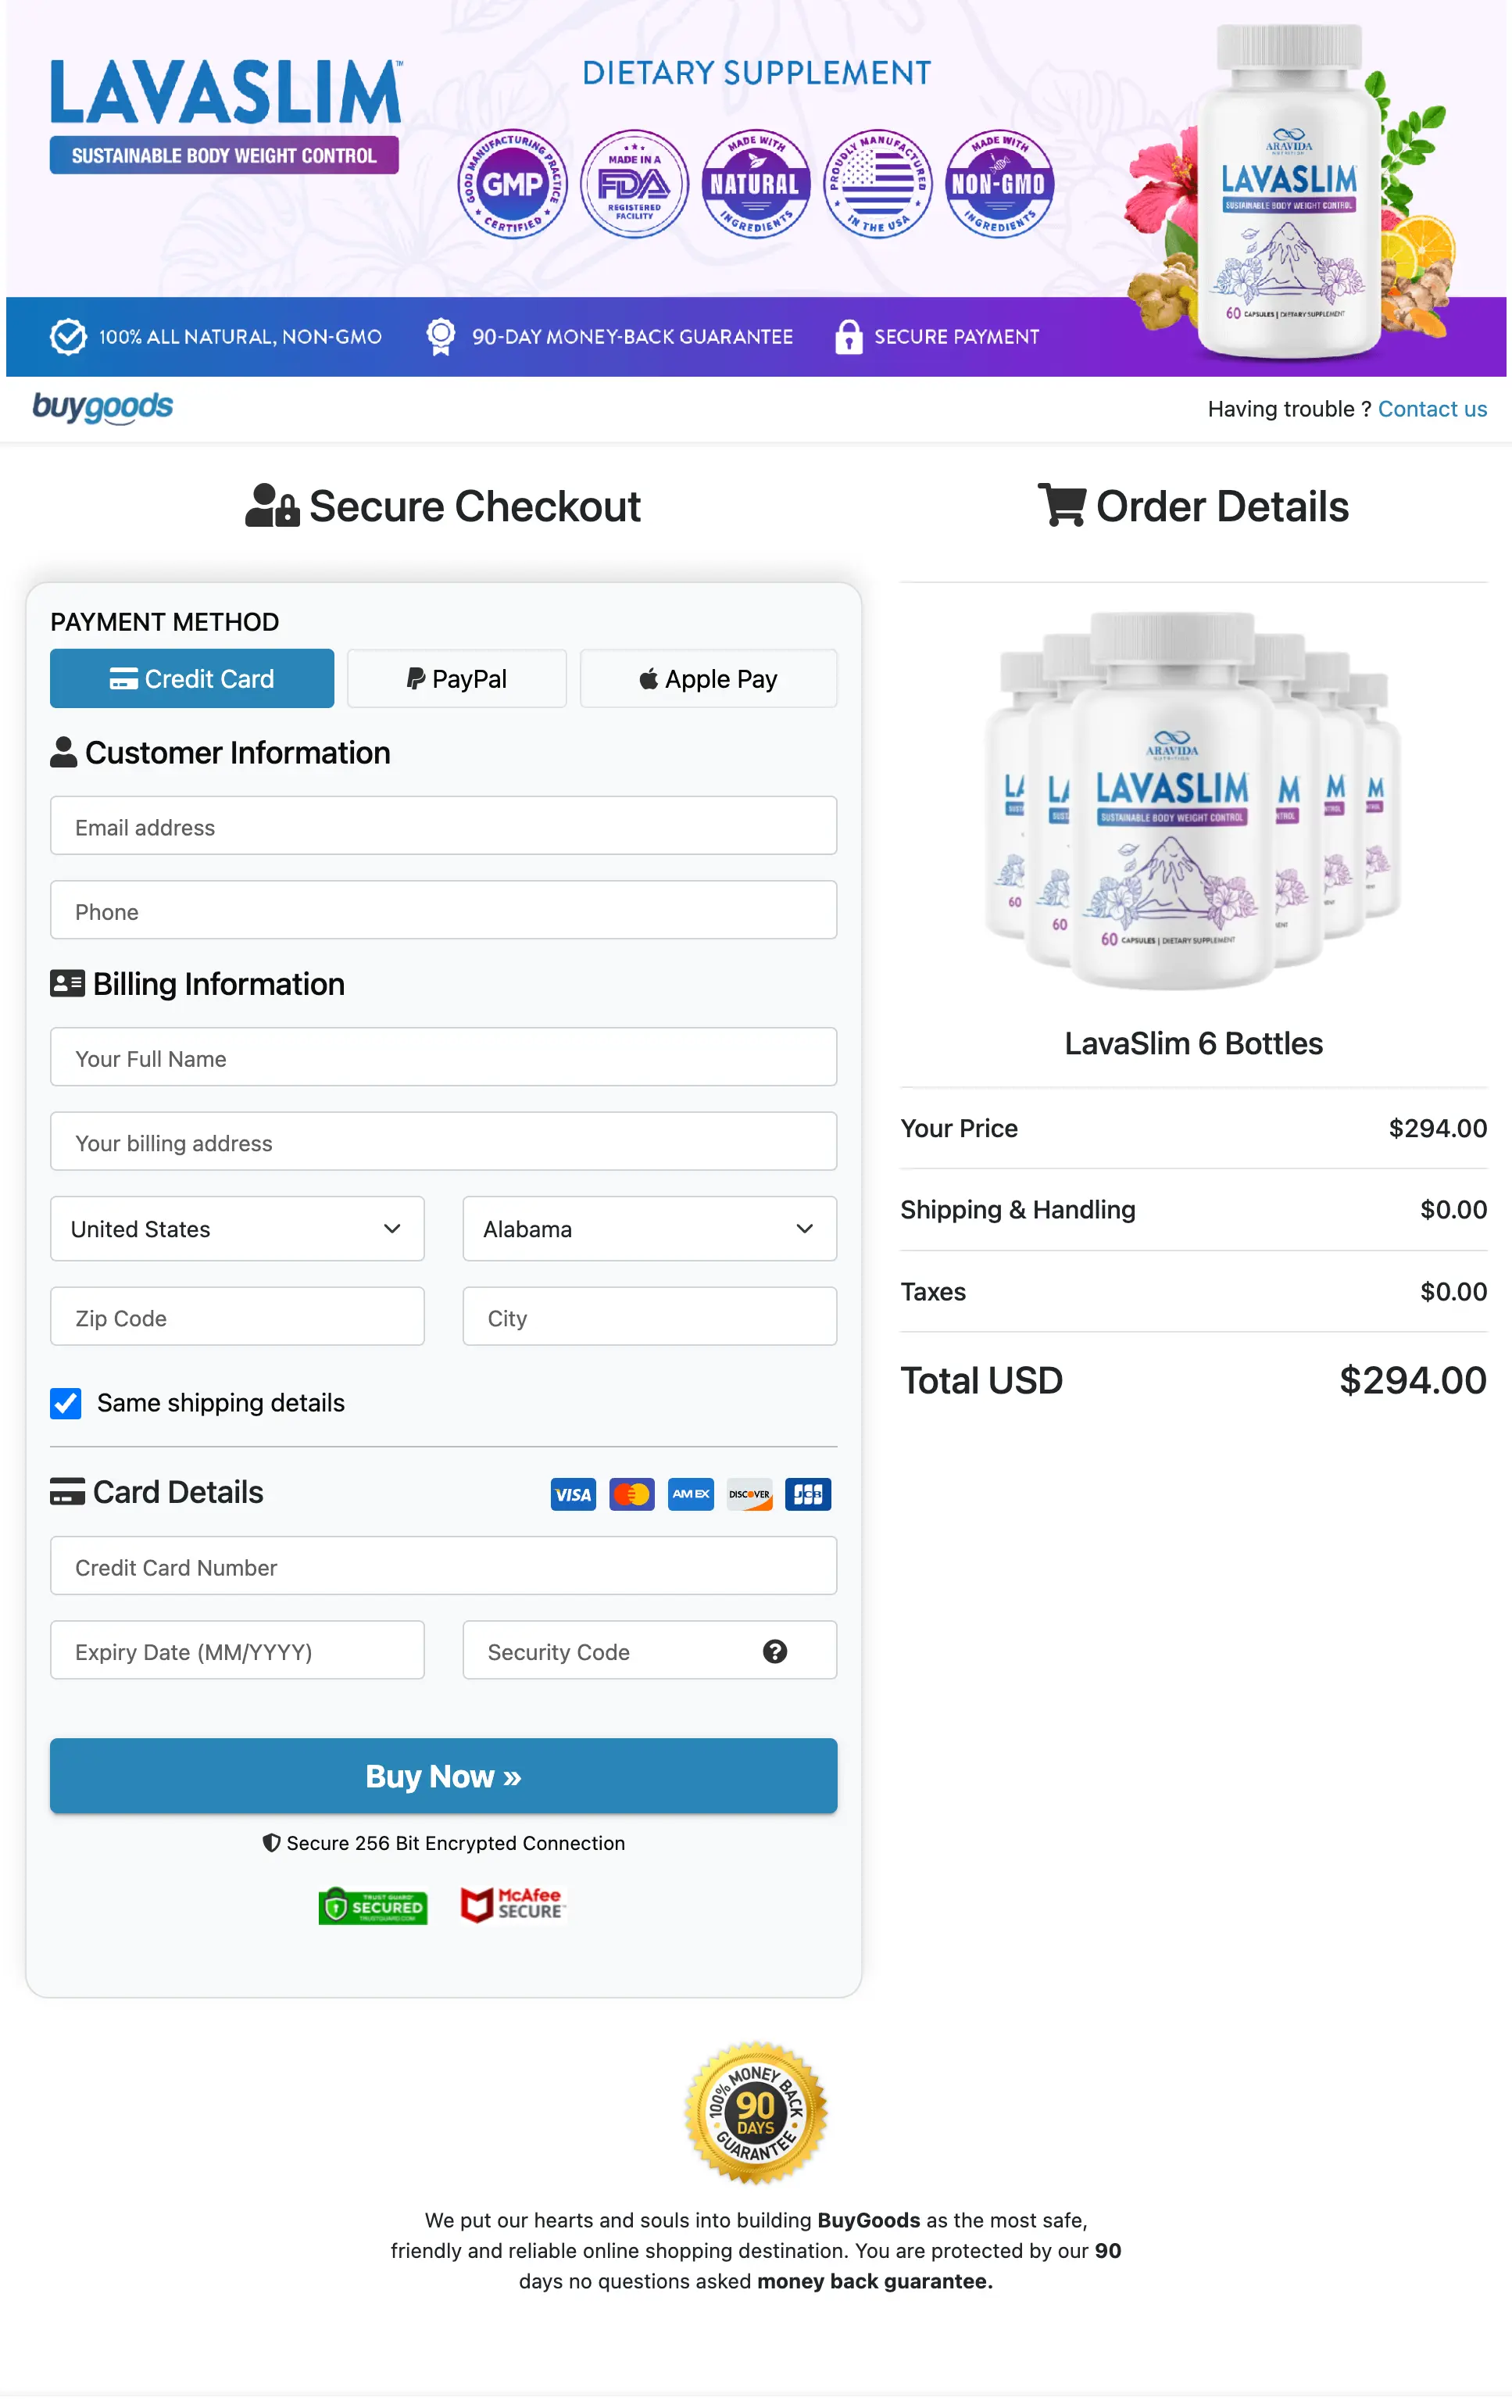
Task: Open the Contact us link
Action: [x=1432, y=408]
